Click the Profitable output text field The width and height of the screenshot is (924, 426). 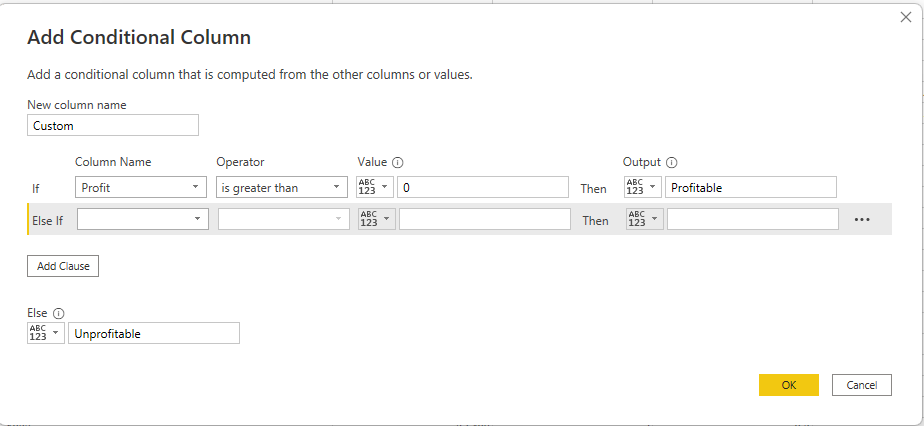(750, 187)
